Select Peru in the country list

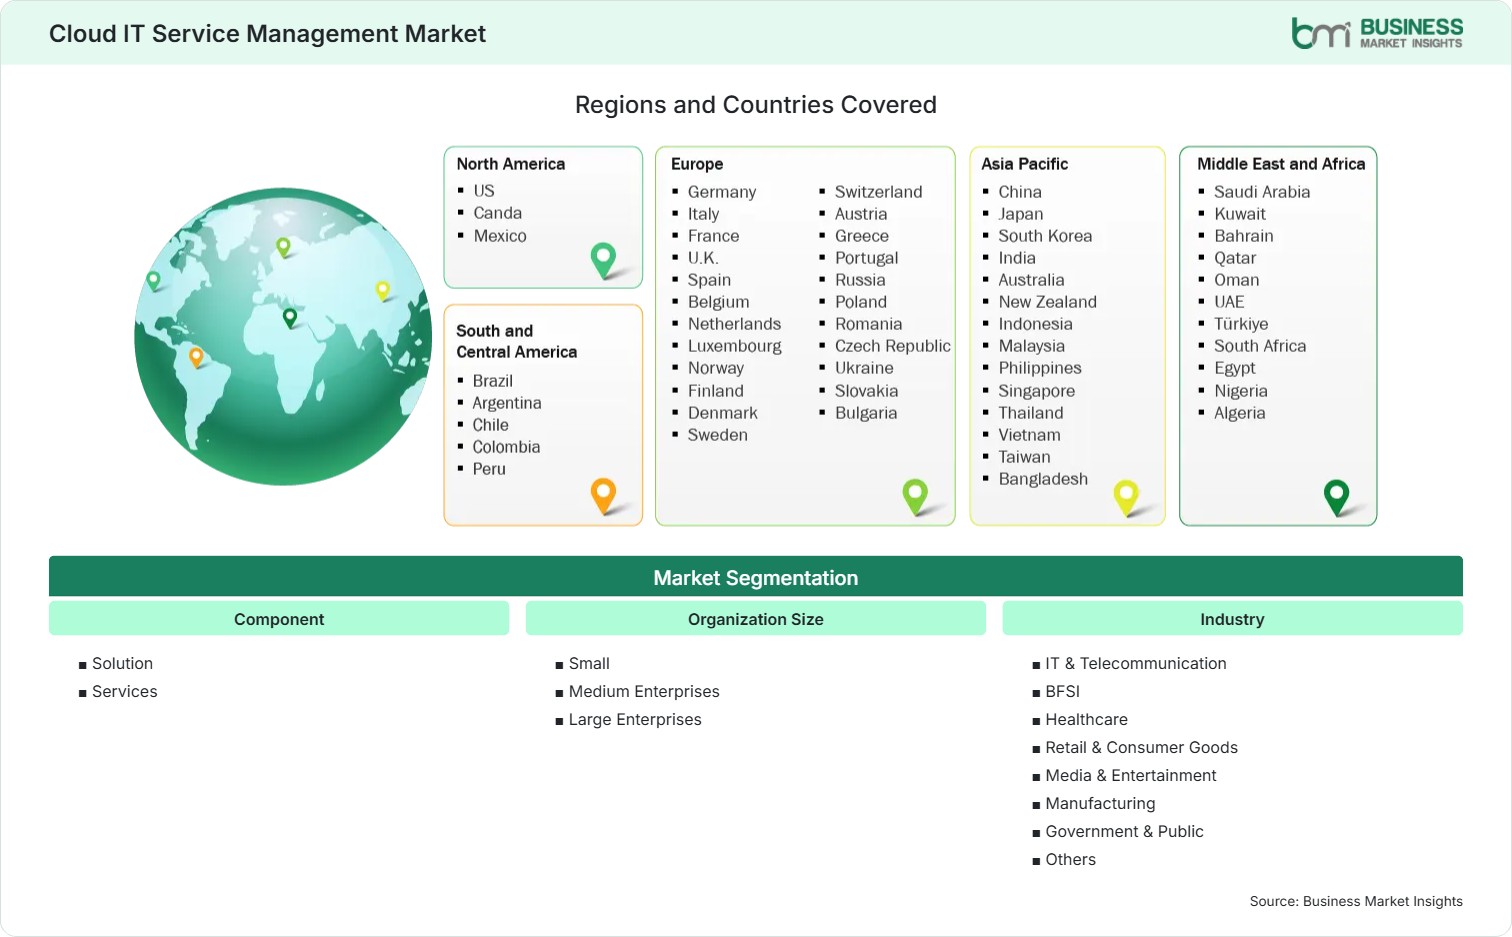pos(489,469)
